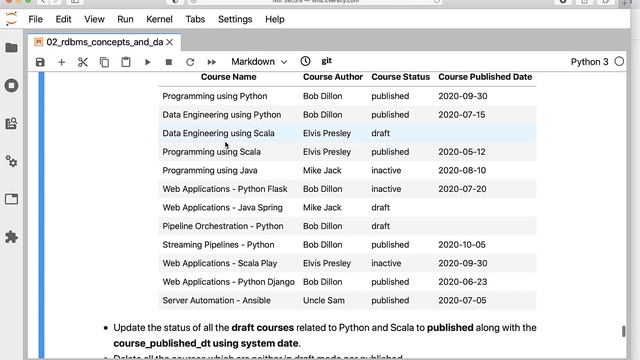
Task: Click the Course Name column header
Action: [x=229, y=77]
